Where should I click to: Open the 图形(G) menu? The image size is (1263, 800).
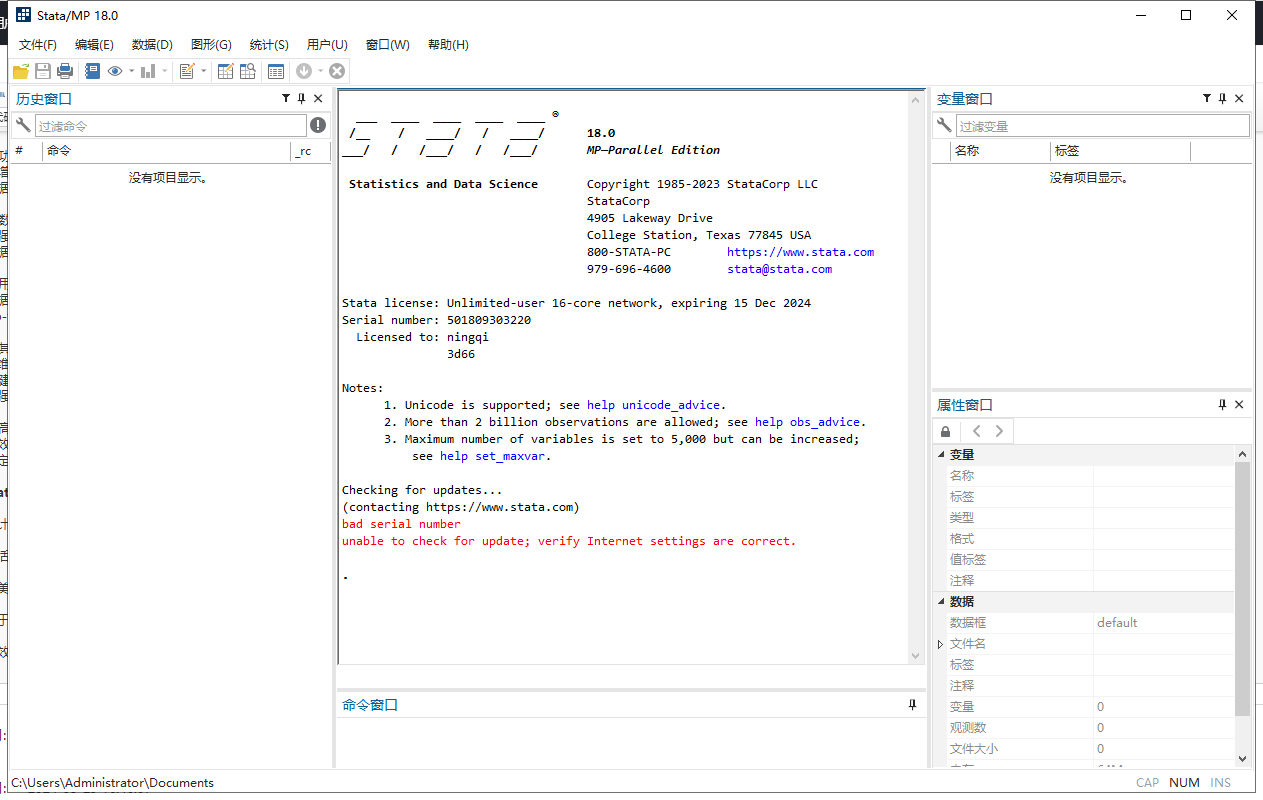pos(211,44)
